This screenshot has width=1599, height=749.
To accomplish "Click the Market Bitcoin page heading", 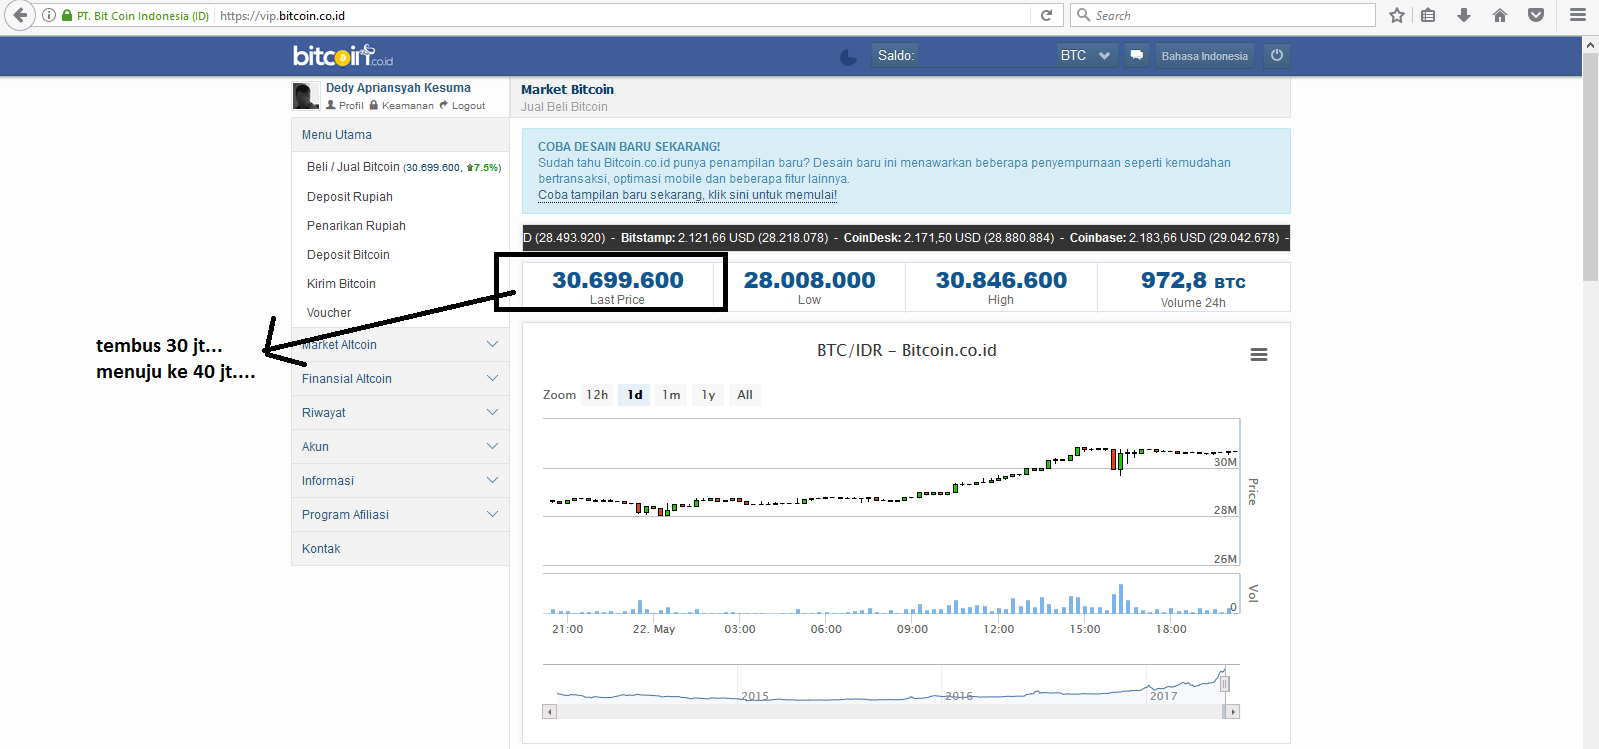I will (x=567, y=90).
